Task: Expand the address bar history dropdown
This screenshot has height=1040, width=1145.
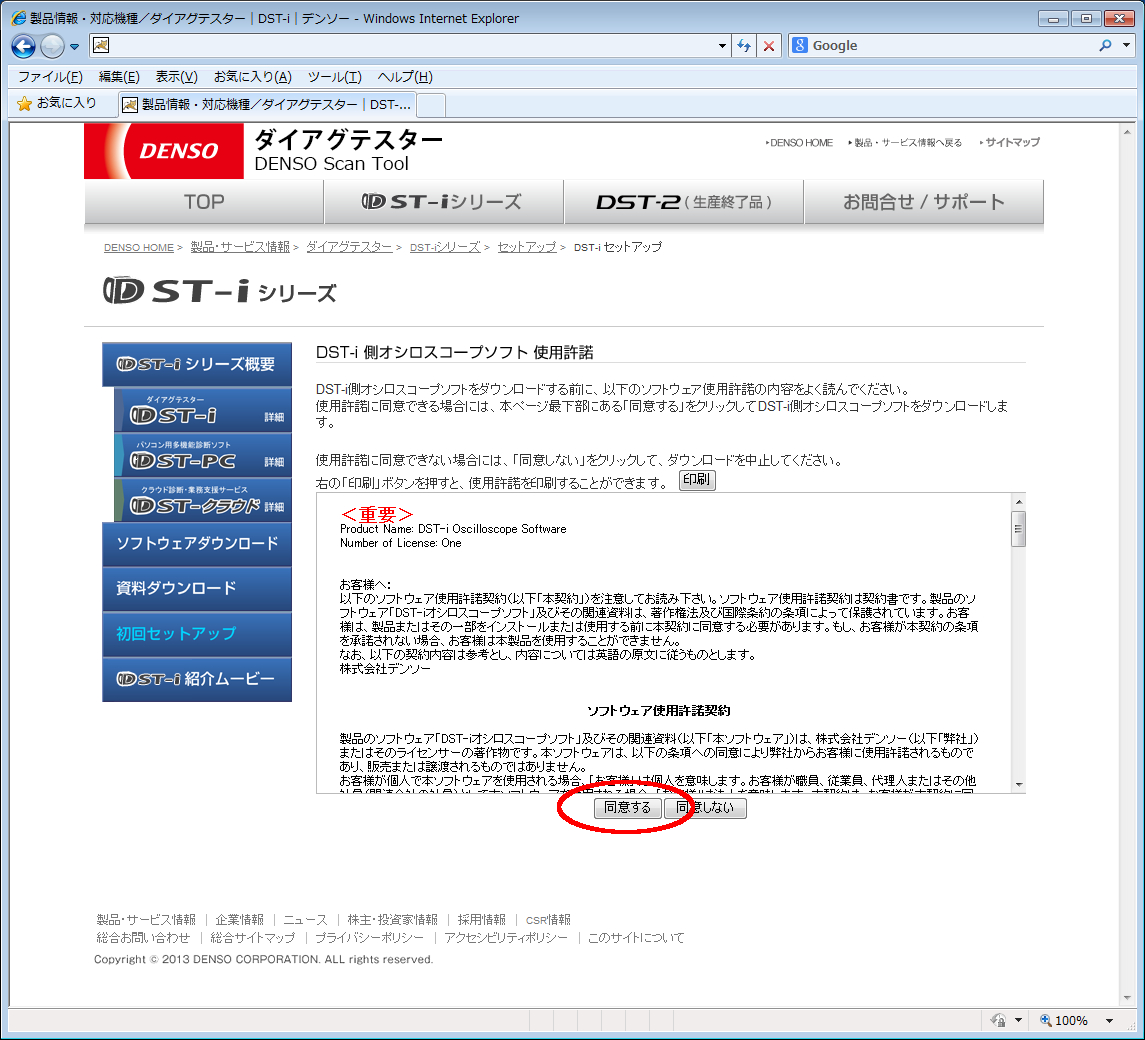Action: tap(722, 45)
